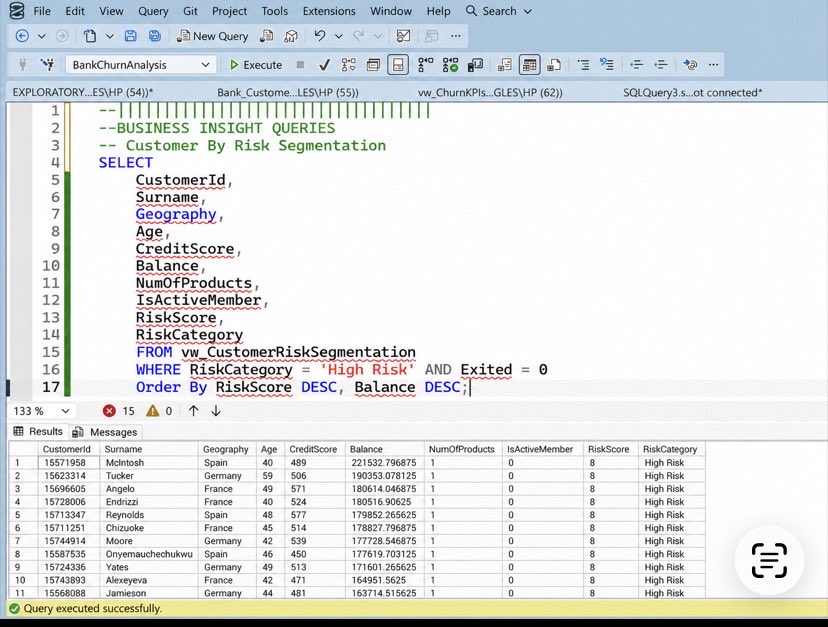
Task: Click the Include Actual Execution Plan icon
Action: (426, 65)
